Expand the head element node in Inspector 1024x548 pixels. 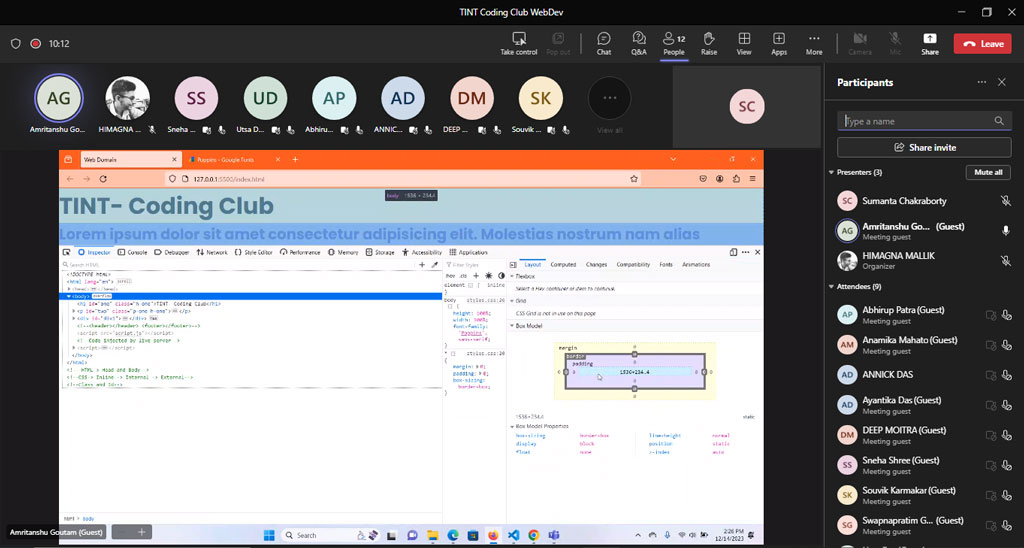(69, 289)
